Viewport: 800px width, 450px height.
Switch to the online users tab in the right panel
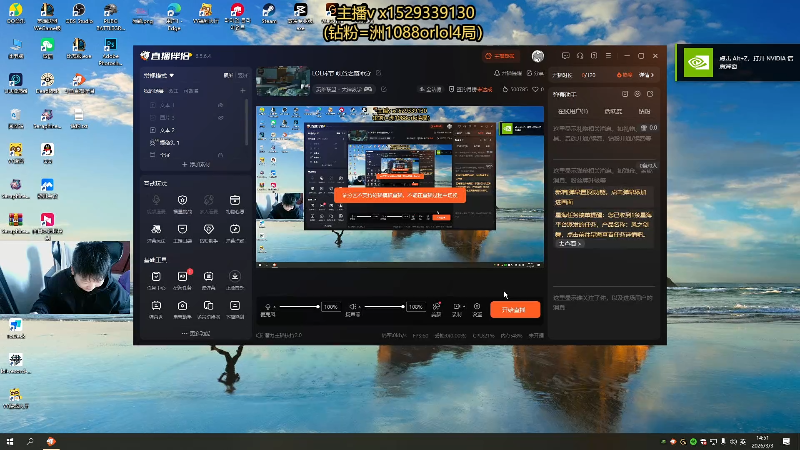coord(573,111)
